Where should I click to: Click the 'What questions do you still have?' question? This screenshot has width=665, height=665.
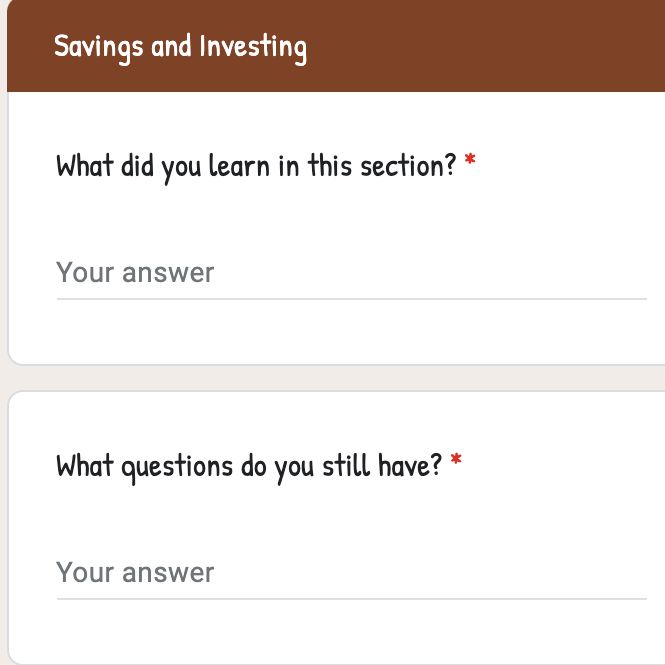click(248, 465)
